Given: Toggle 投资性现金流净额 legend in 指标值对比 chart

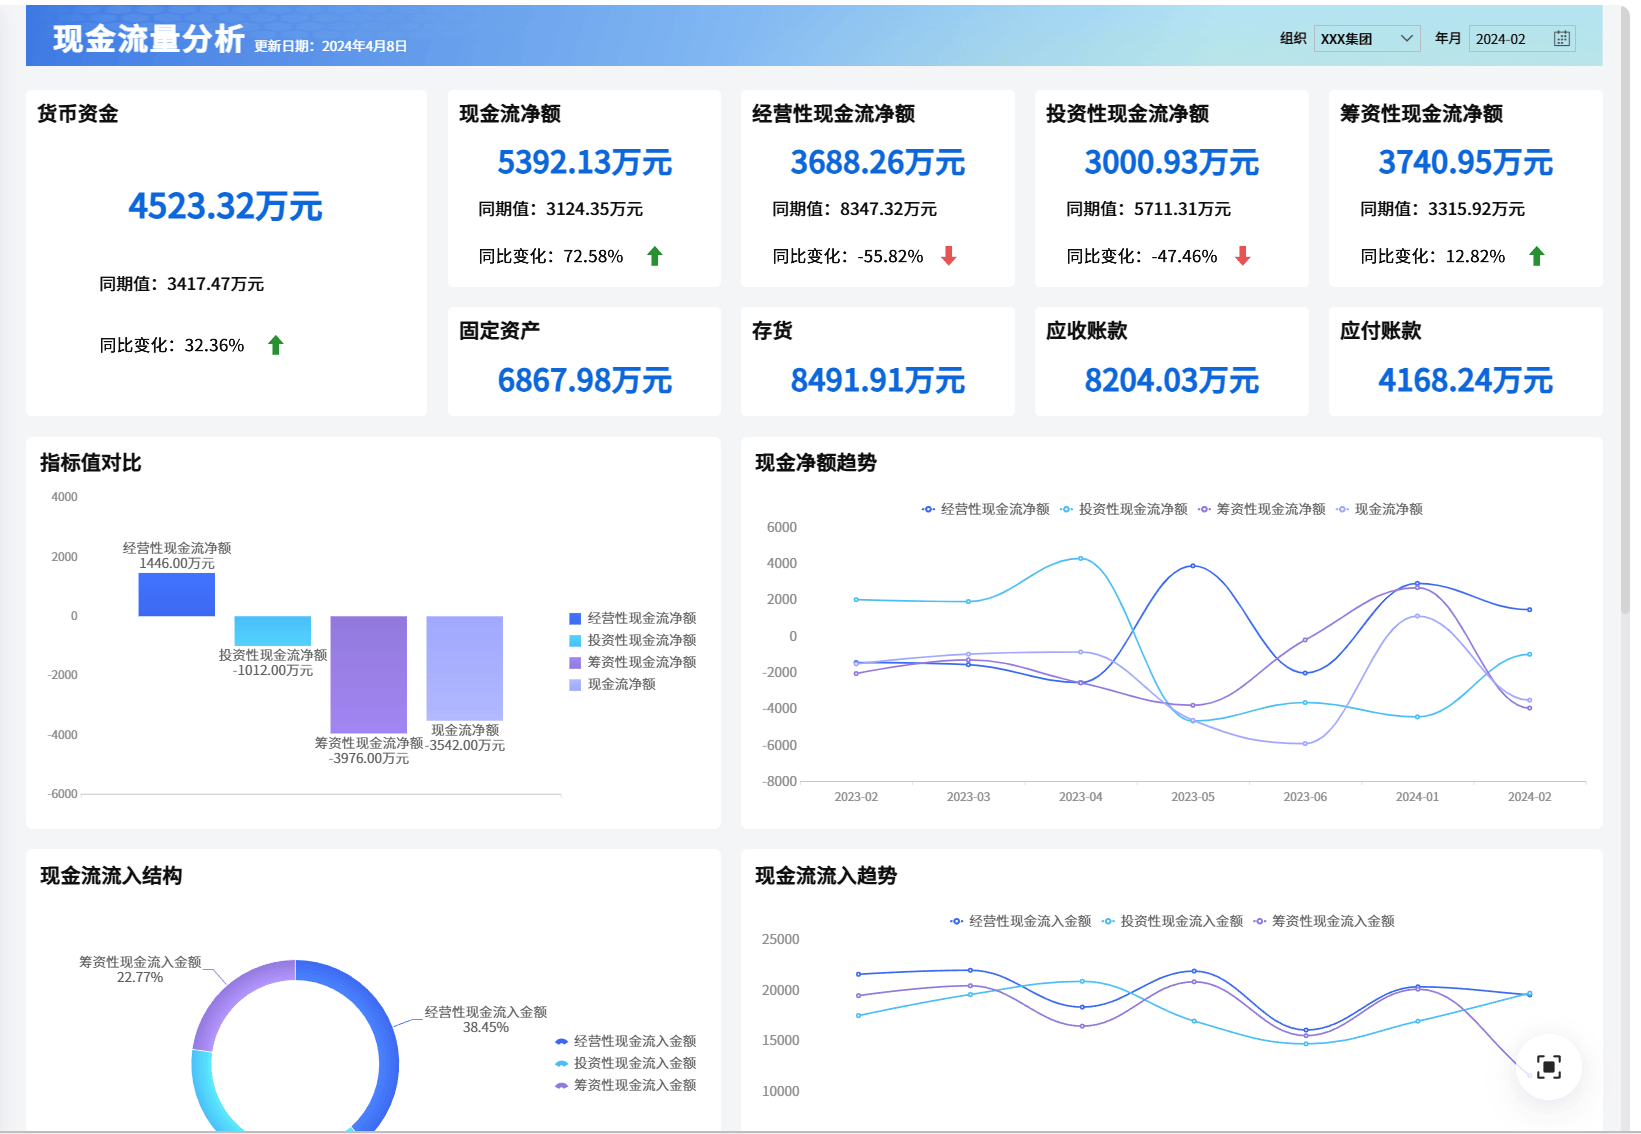Looking at the screenshot, I should tap(632, 640).
